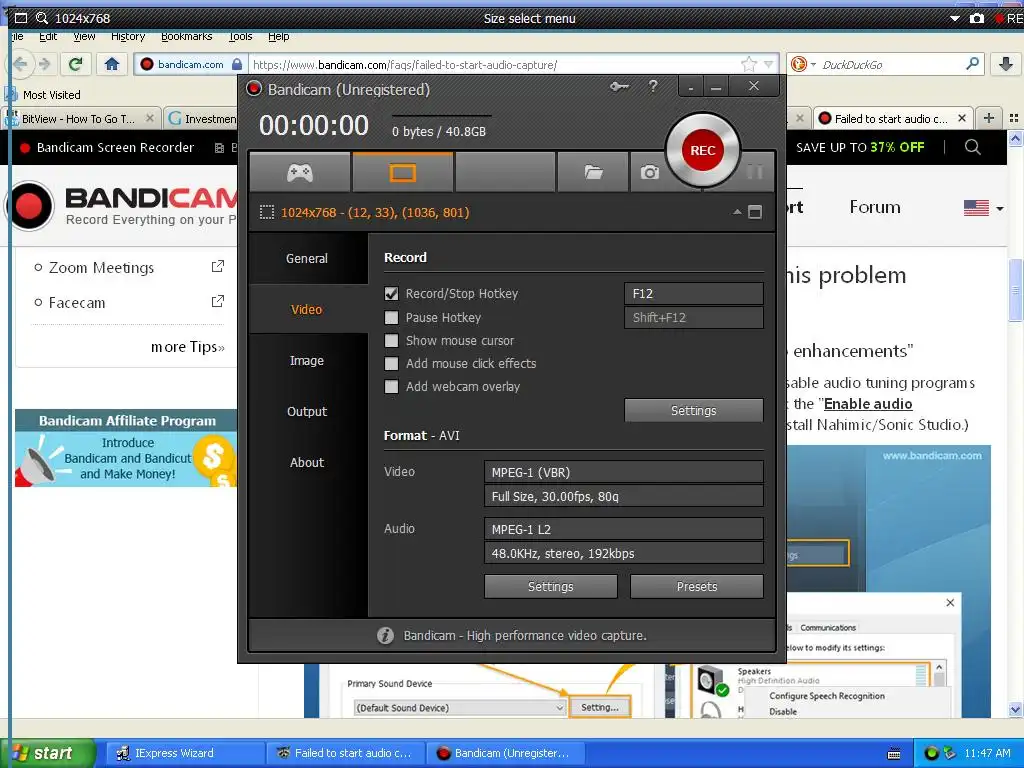Expand the target area up-arrow in Bandicam
Screen dimensions: 1024x768
tap(737, 212)
